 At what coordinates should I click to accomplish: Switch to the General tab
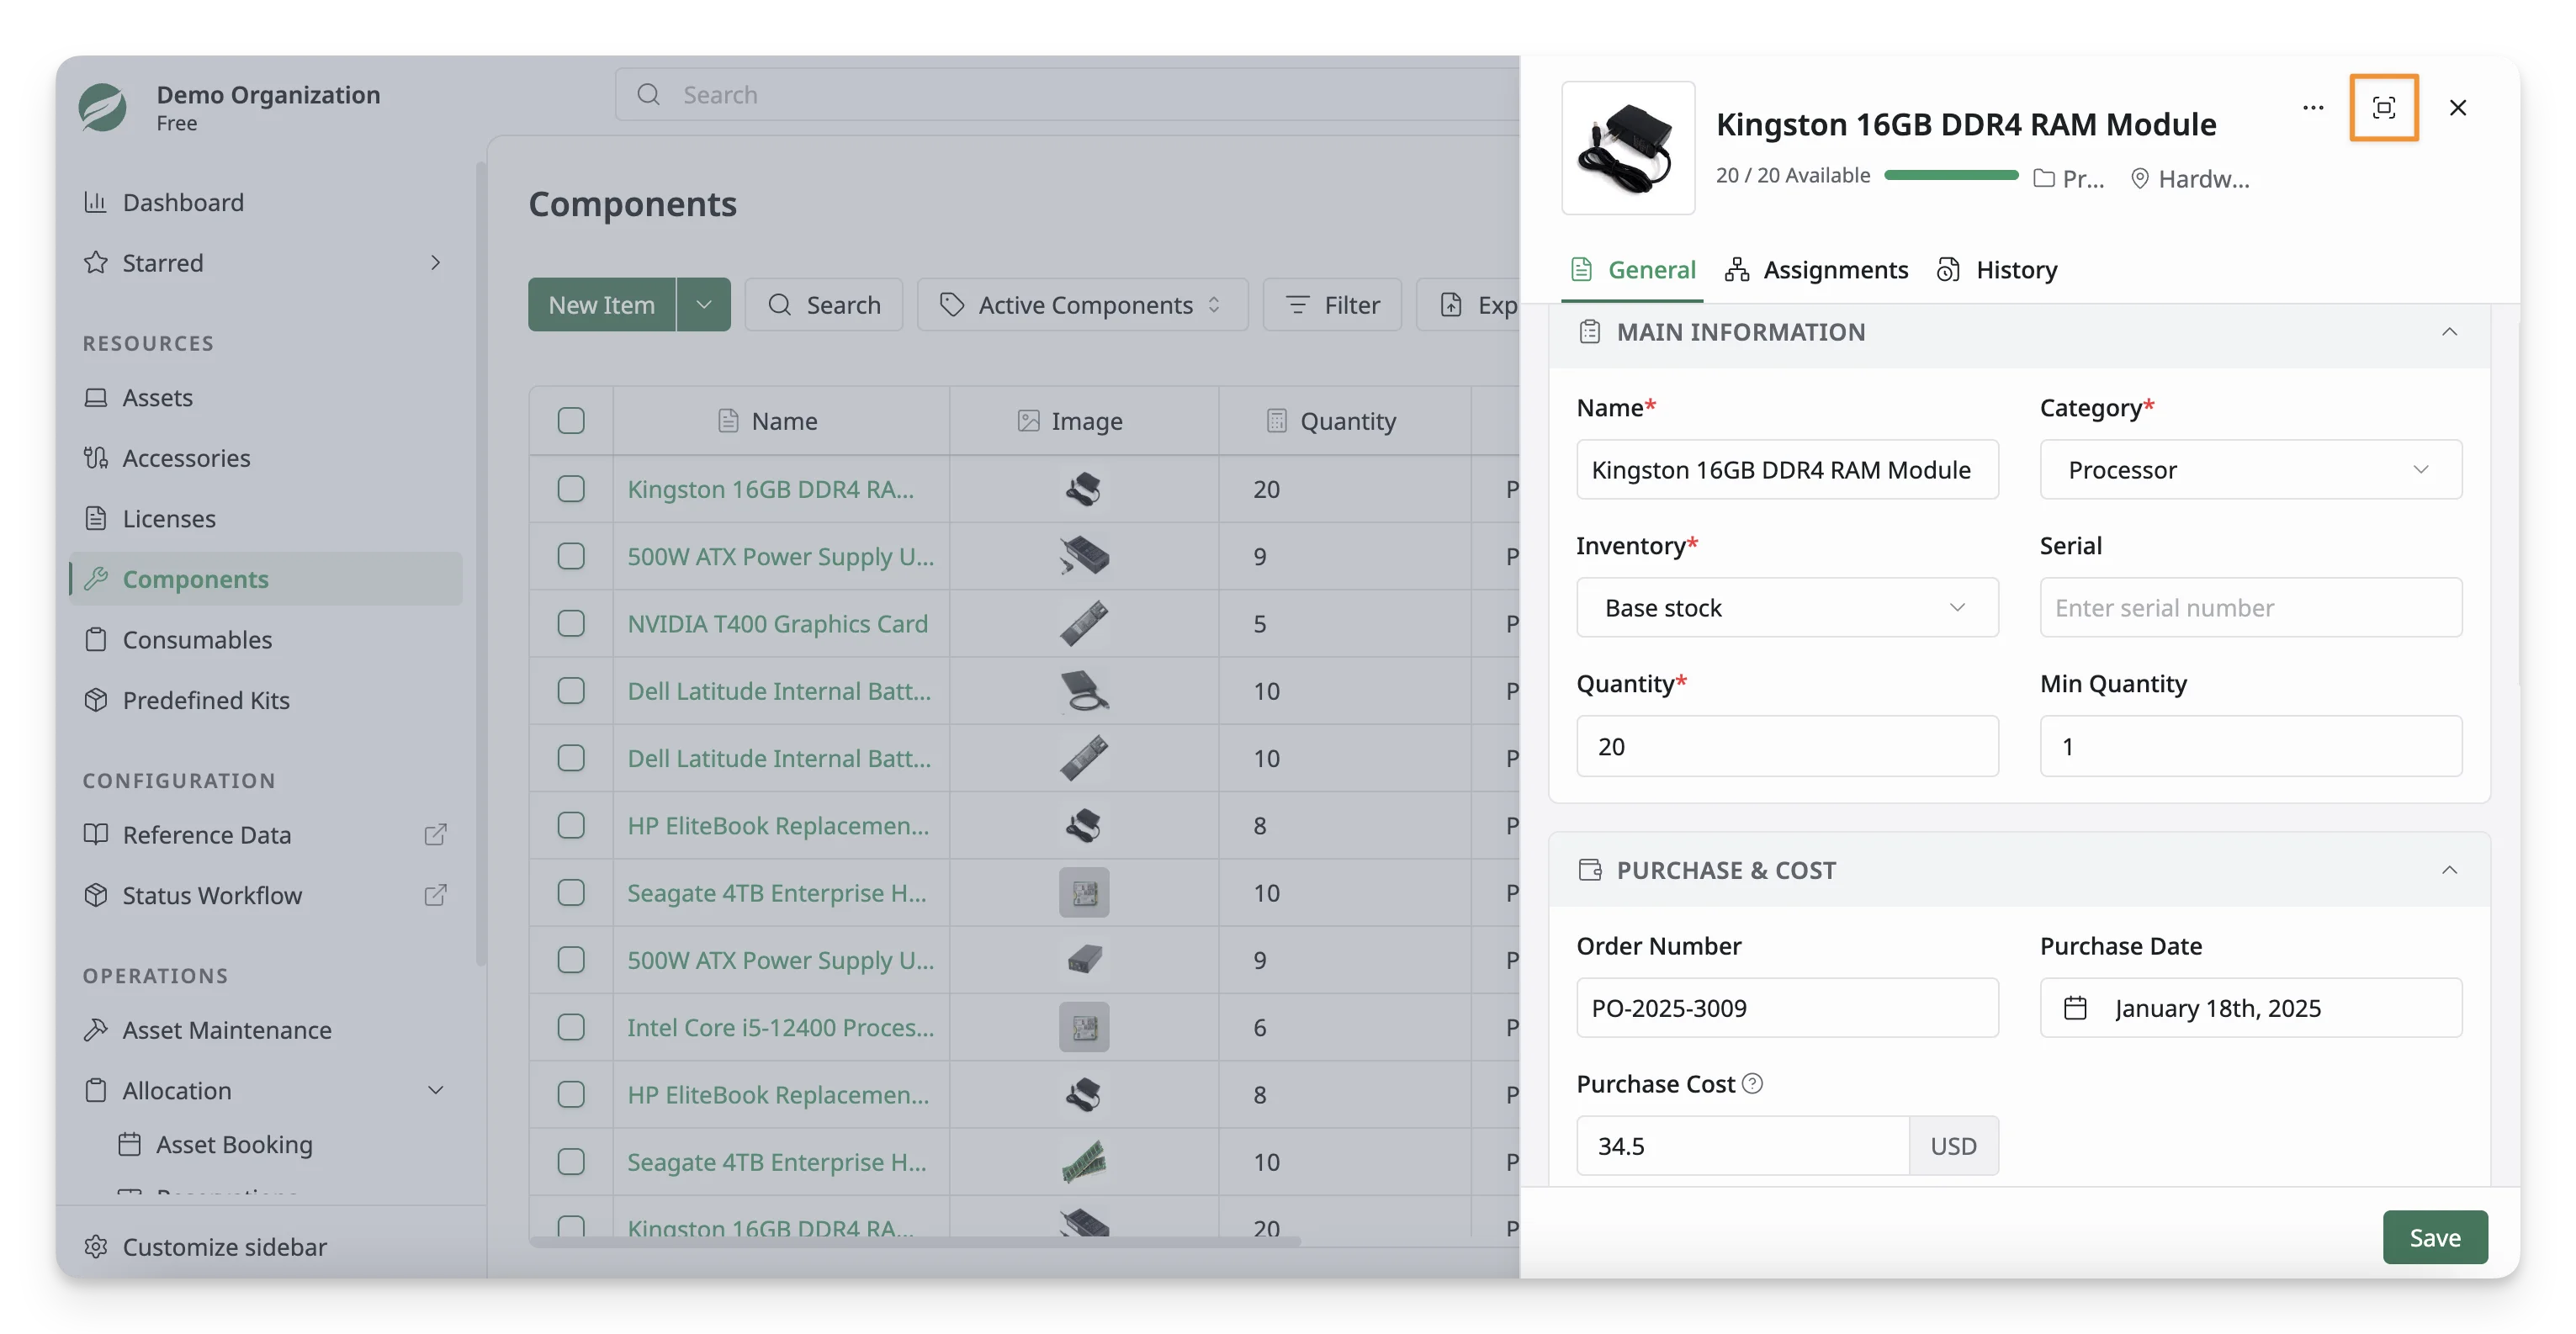tap(1632, 269)
